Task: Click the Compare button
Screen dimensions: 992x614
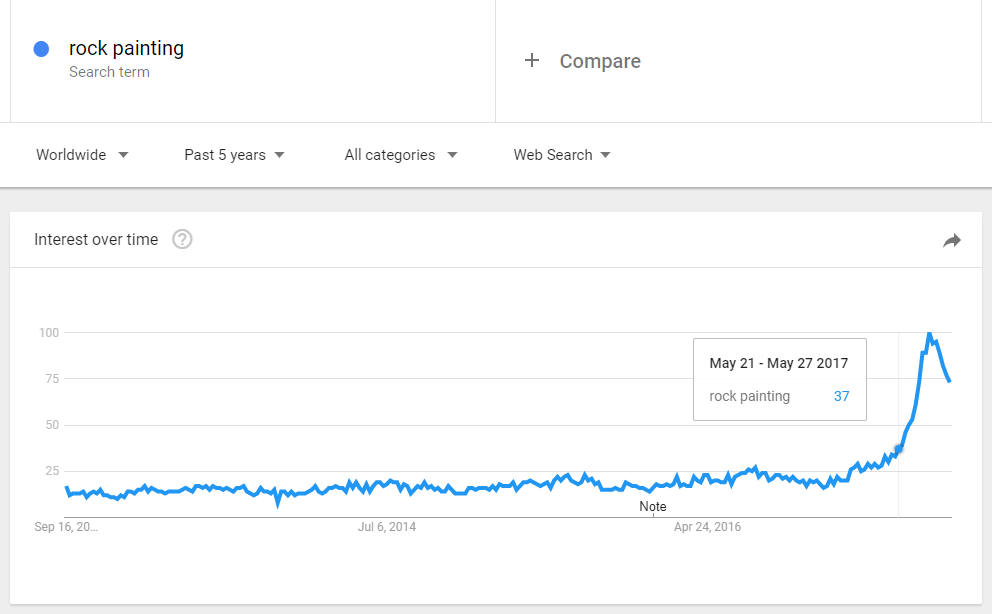Action: (583, 61)
